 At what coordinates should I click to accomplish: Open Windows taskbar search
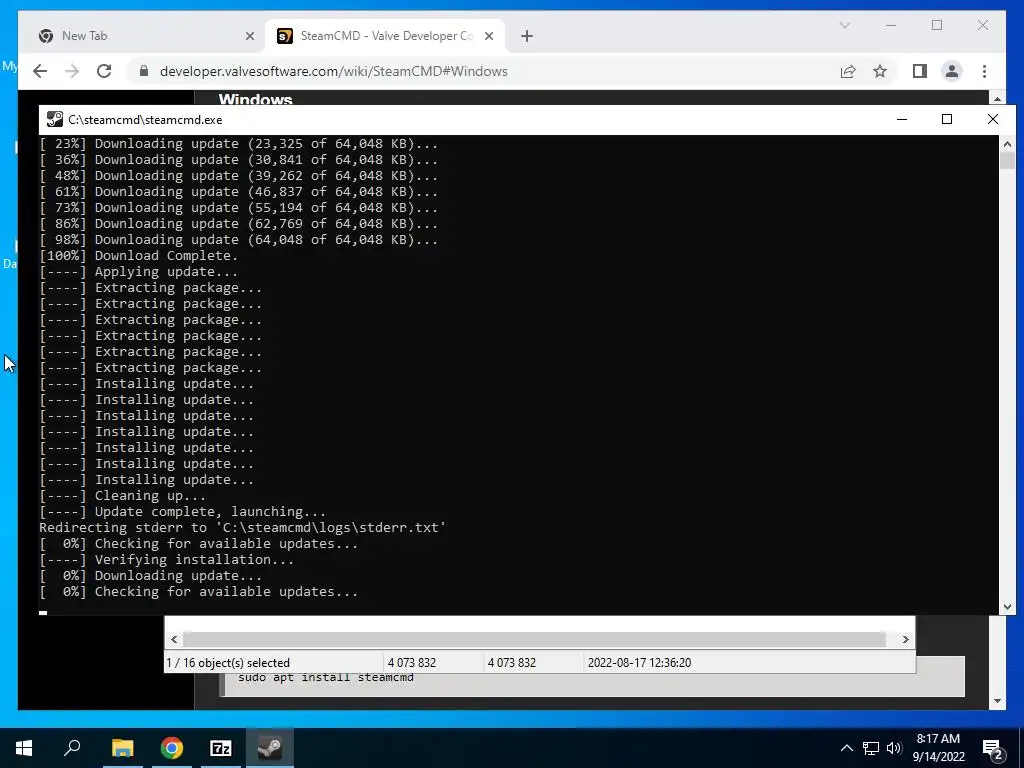point(72,748)
